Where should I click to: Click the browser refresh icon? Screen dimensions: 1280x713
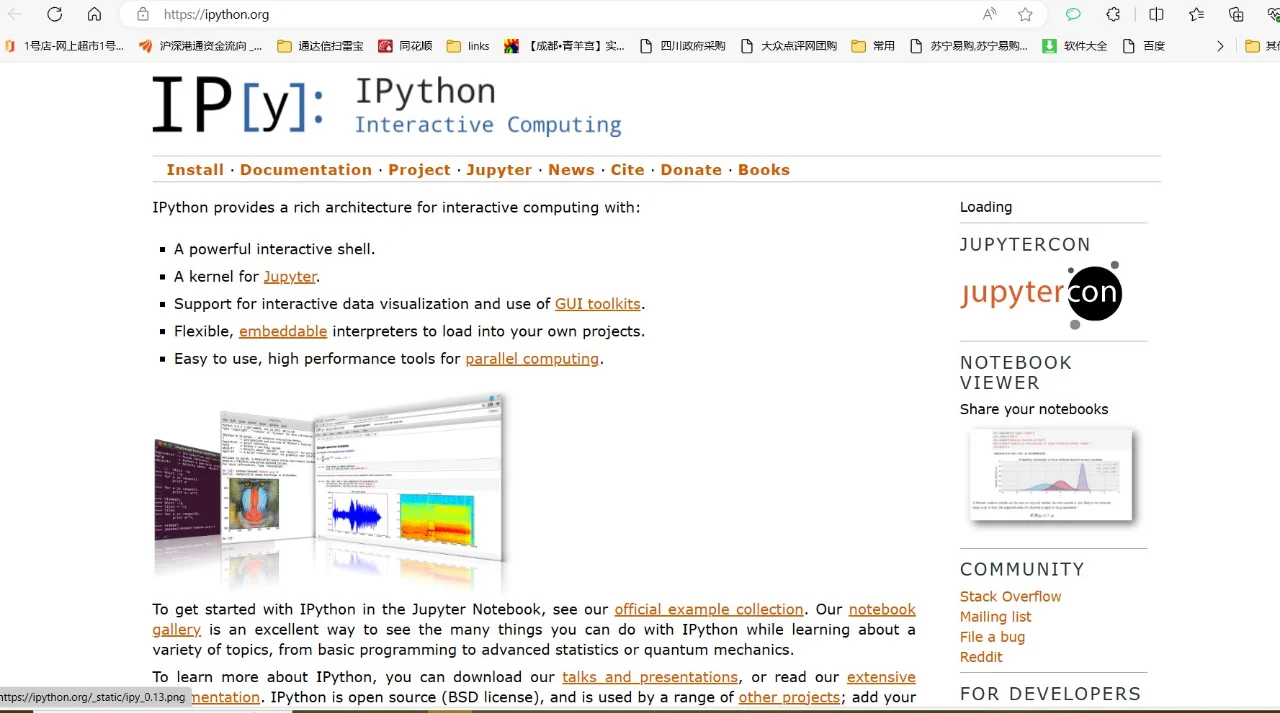(55, 14)
